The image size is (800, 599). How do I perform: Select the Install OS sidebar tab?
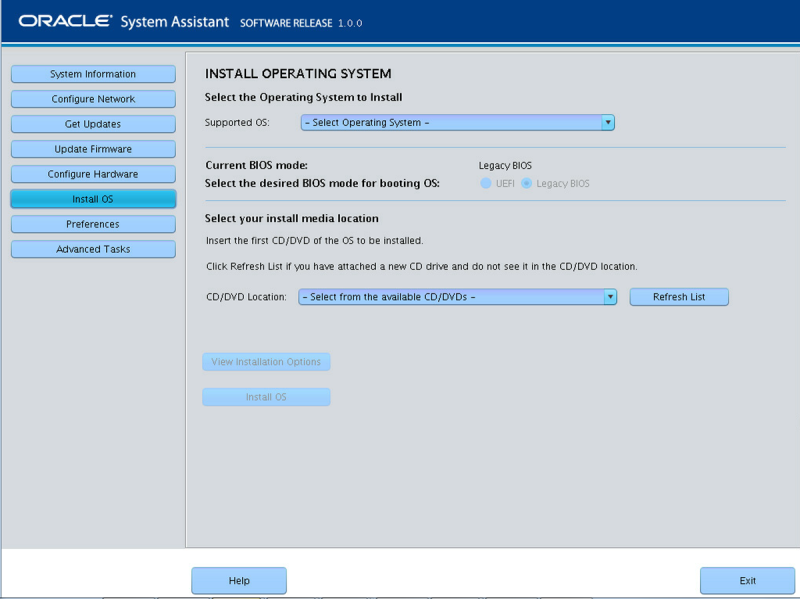tap(93, 199)
